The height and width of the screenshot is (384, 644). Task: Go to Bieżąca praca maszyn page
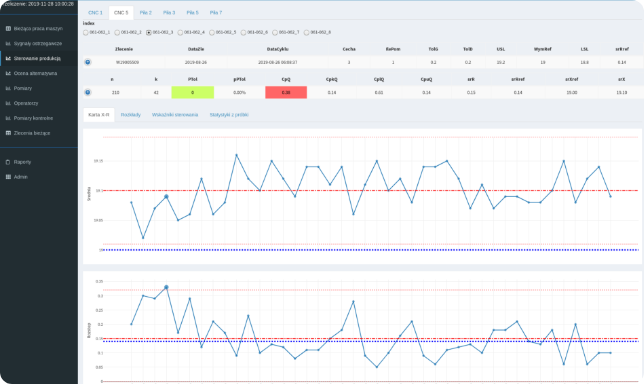pos(38,29)
